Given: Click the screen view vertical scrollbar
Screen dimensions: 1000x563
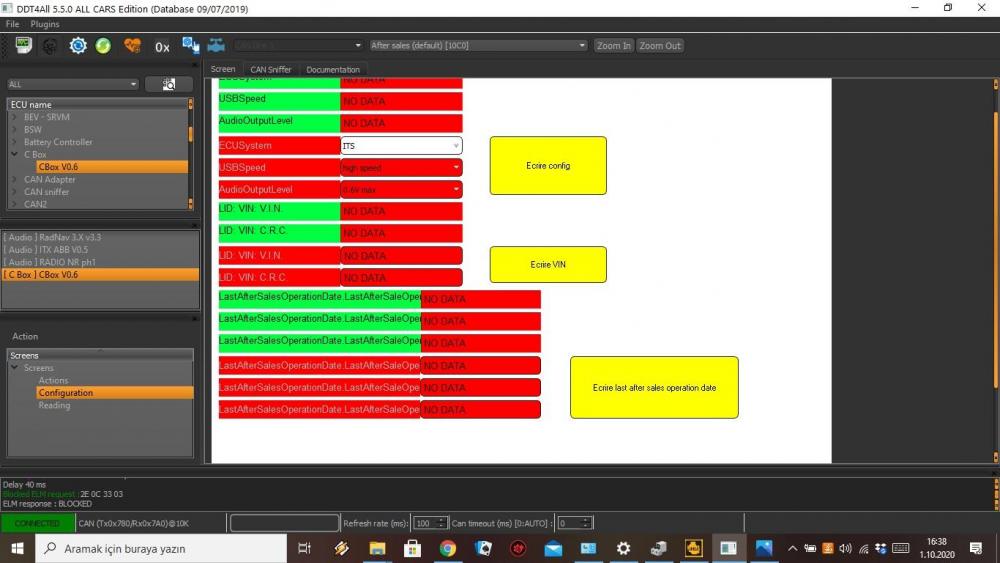Looking at the screenshot, I should tap(996, 271).
